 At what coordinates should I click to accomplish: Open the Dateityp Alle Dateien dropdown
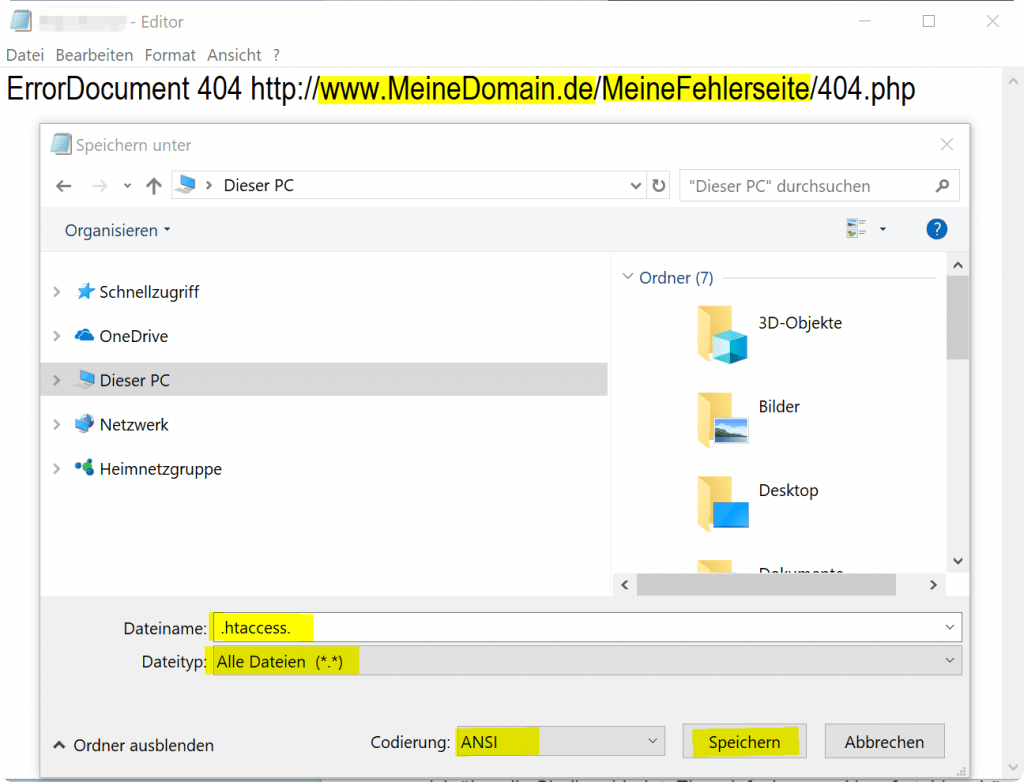pos(587,661)
